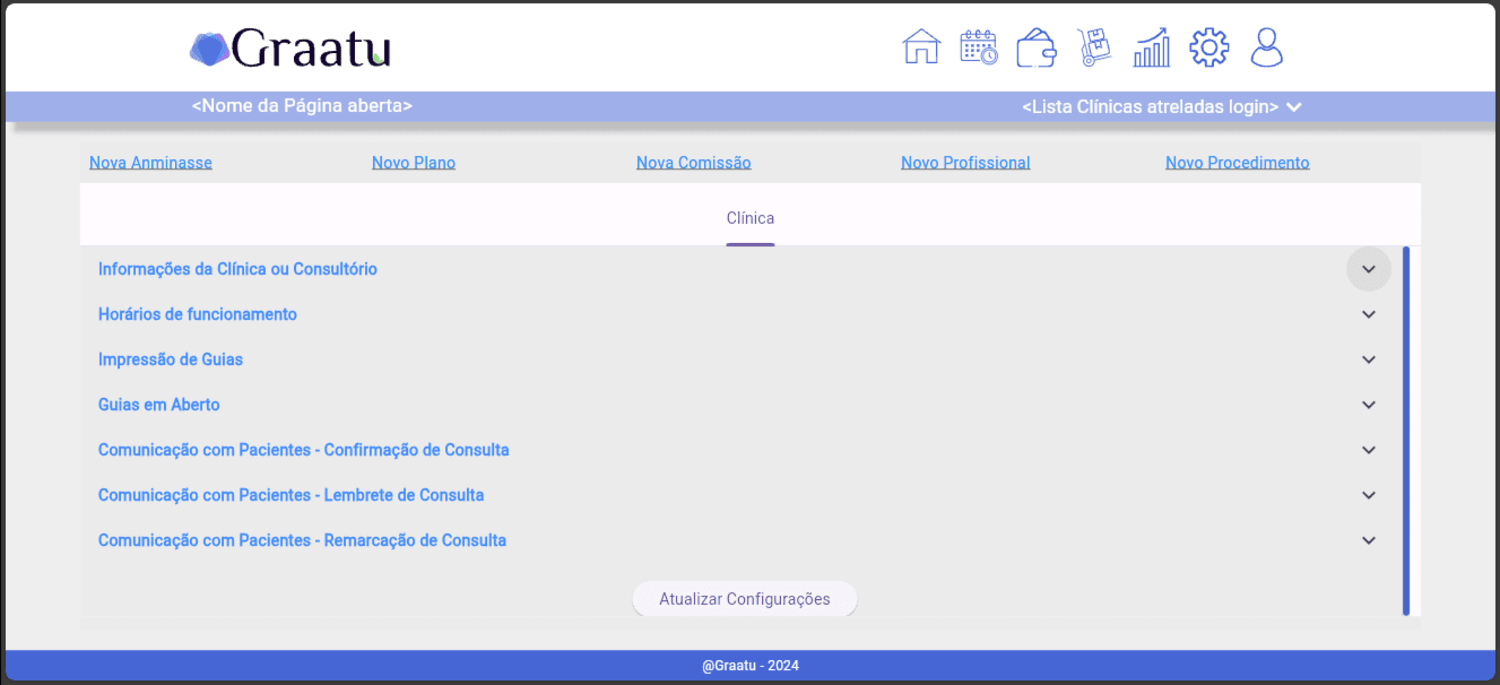This screenshot has height=685, width=1500.
Task: Open the calendar schedule icon
Action: 979,47
